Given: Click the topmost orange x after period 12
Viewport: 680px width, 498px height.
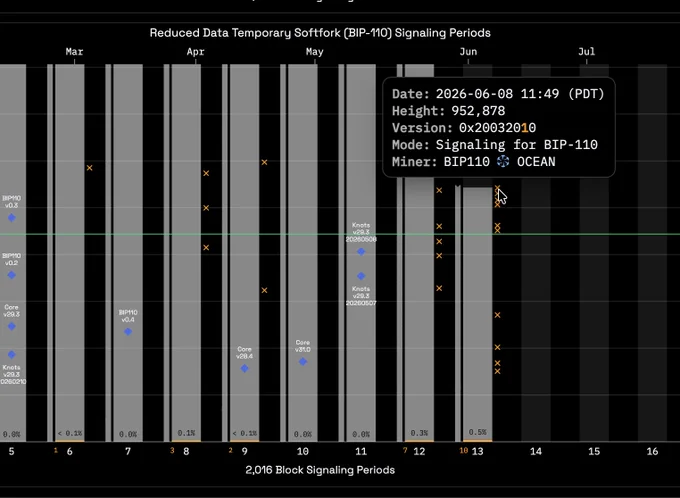Looking at the screenshot, I should (439, 190).
